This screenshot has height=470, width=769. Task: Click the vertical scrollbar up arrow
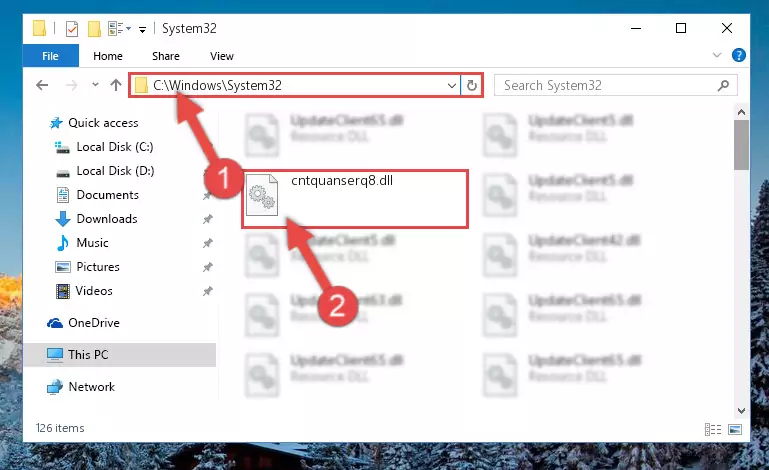point(742,112)
